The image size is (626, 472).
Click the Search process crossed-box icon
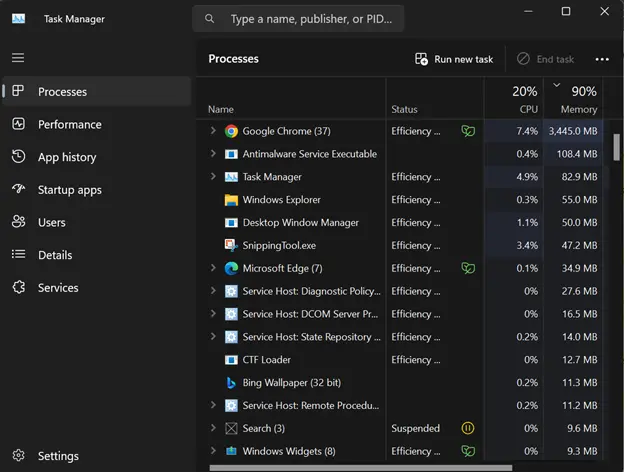coord(231,428)
